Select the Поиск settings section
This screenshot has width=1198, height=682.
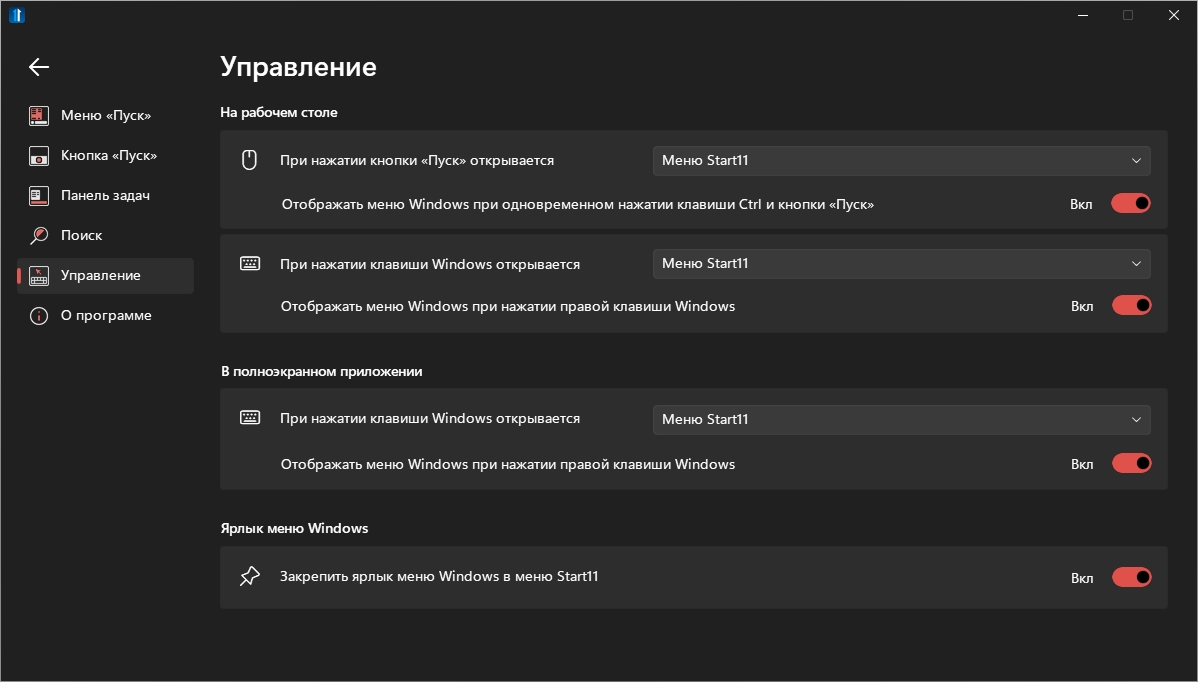coord(82,236)
